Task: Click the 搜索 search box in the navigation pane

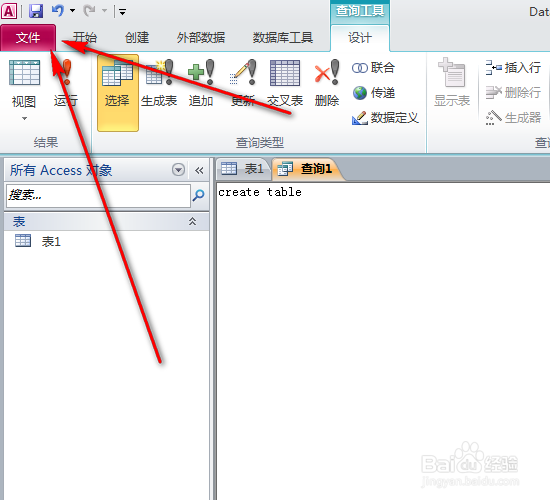Action: [x=98, y=195]
